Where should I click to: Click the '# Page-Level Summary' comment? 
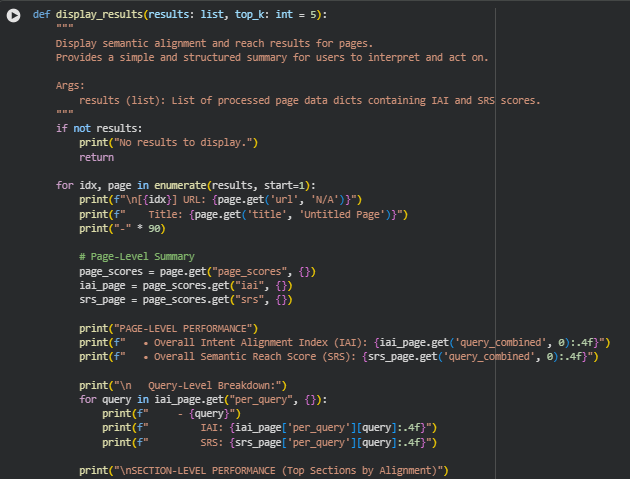pos(137,257)
